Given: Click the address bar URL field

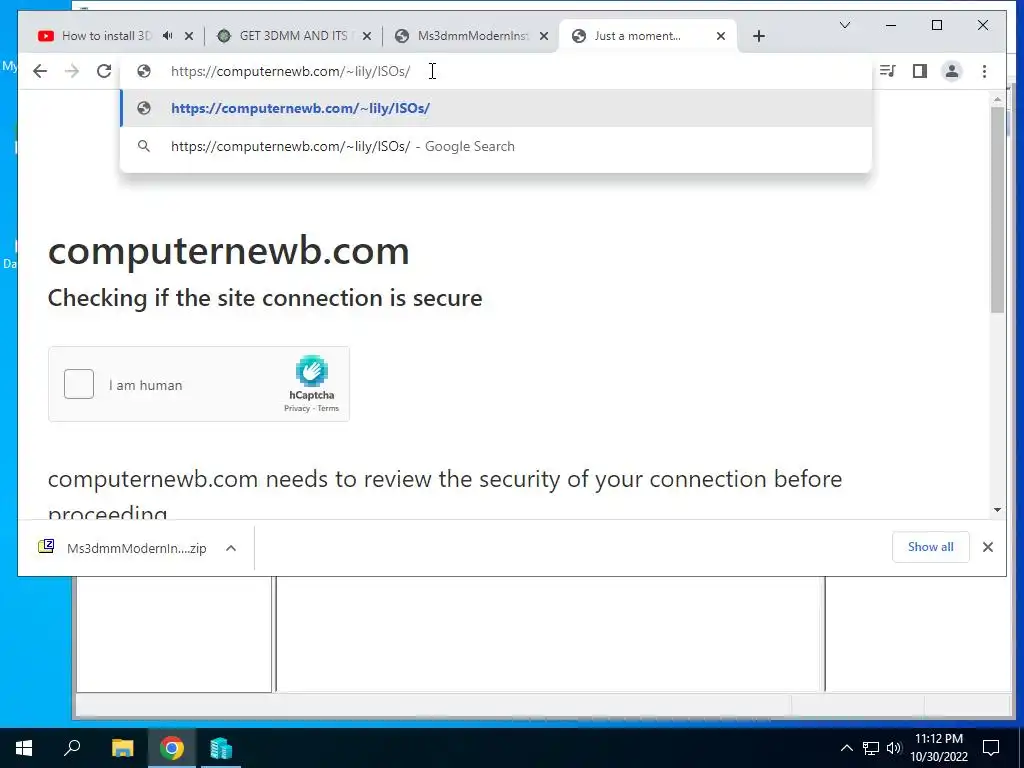Looking at the screenshot, I should click(x=496, y=71).
